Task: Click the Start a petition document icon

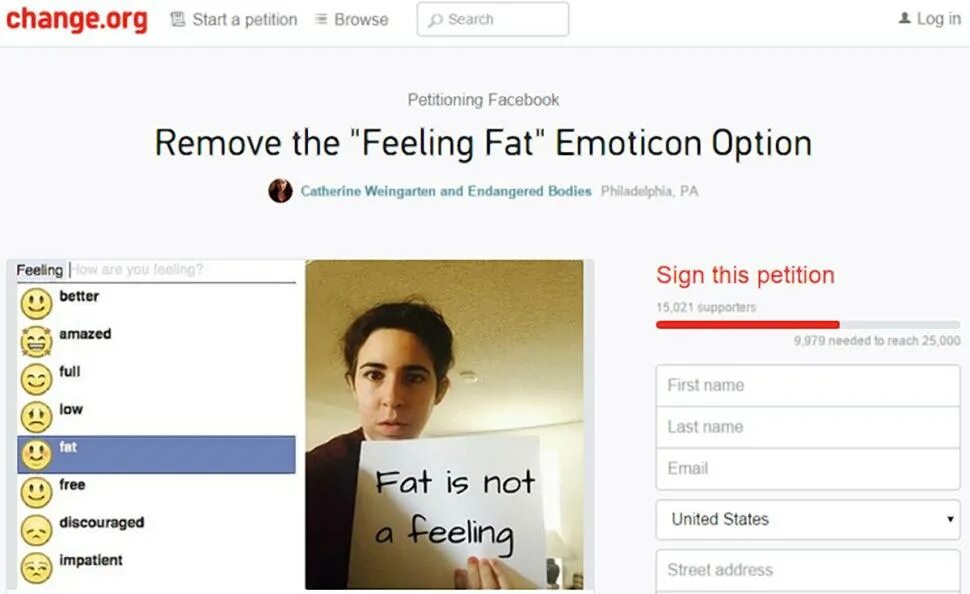Action: [178, 19]
